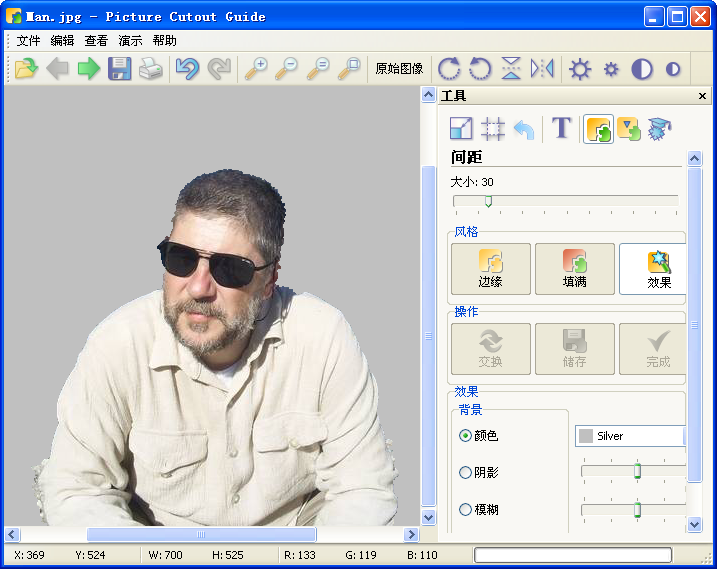Click the 边缘 style button

pos(490,269)
